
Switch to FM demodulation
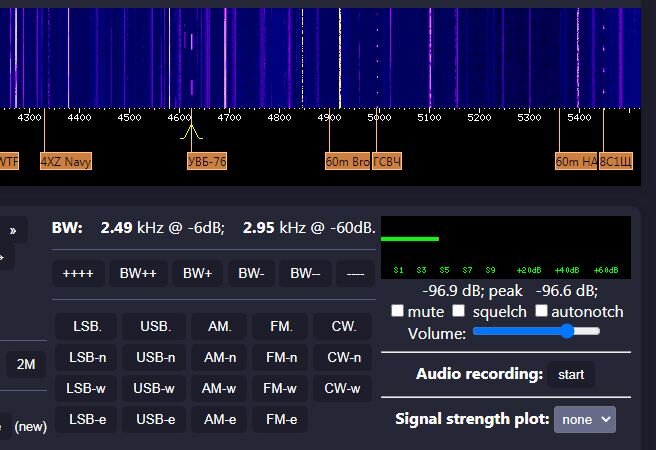[280, 326]
